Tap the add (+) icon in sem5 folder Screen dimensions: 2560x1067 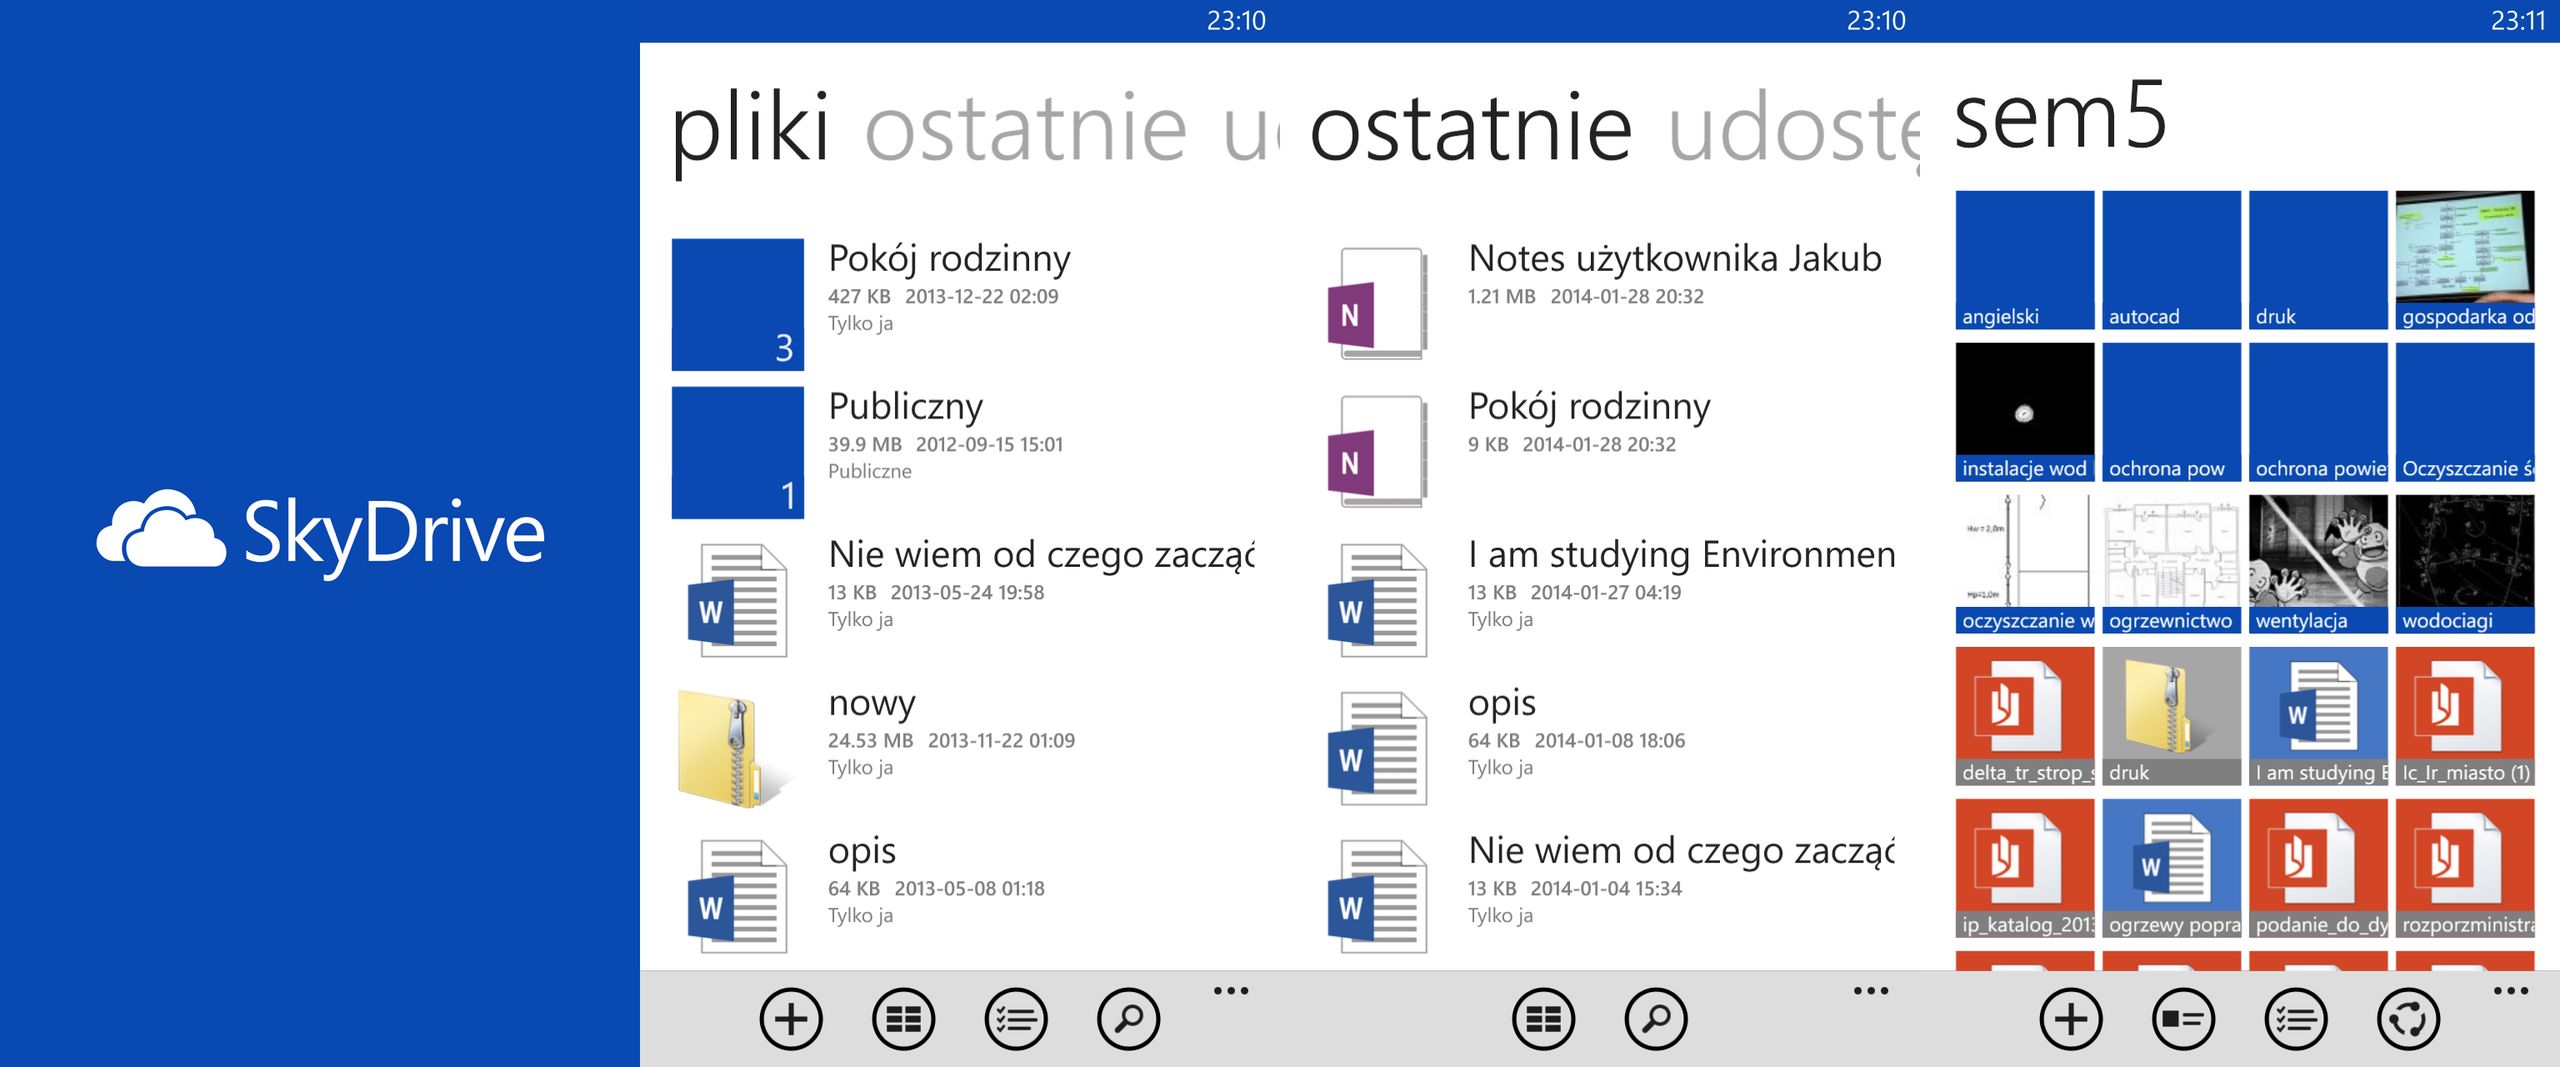tap(2070, 1019)
